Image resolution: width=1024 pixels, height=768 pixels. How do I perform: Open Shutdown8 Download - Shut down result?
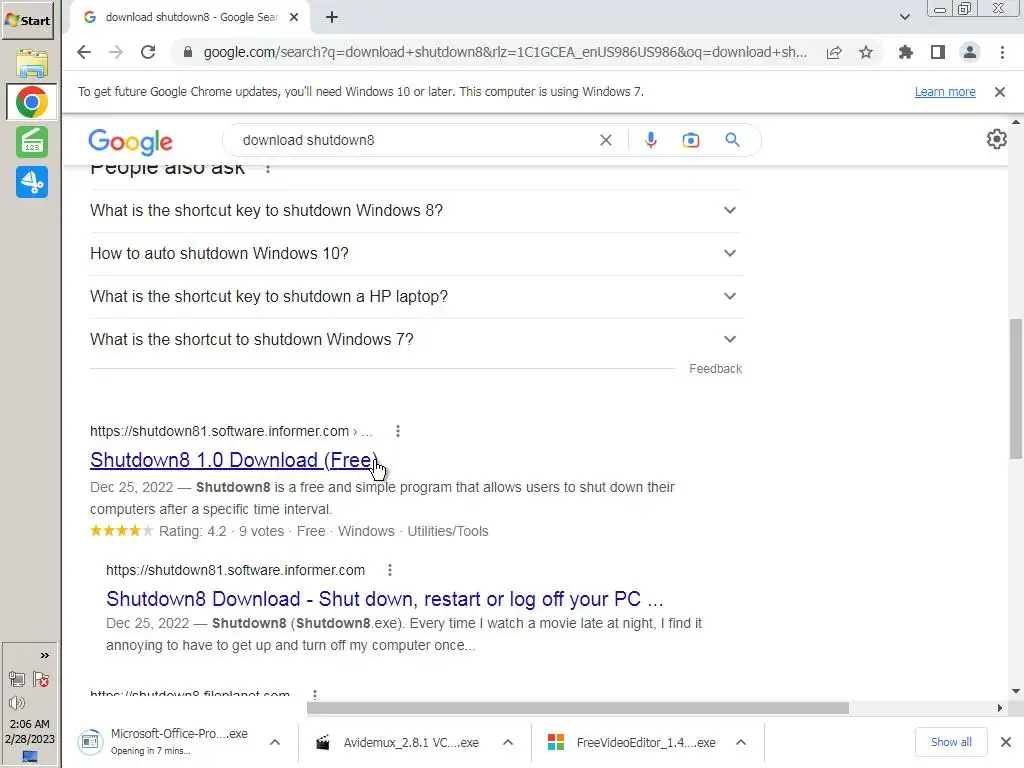pyautogui.click(x=385, y=599)
